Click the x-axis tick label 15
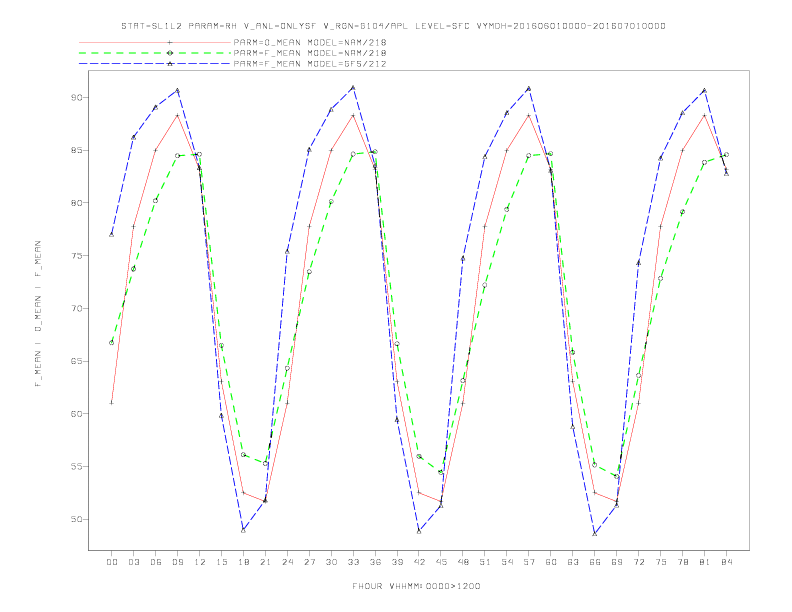Screen dimensions: 792x612 click(x=221, y=562)
